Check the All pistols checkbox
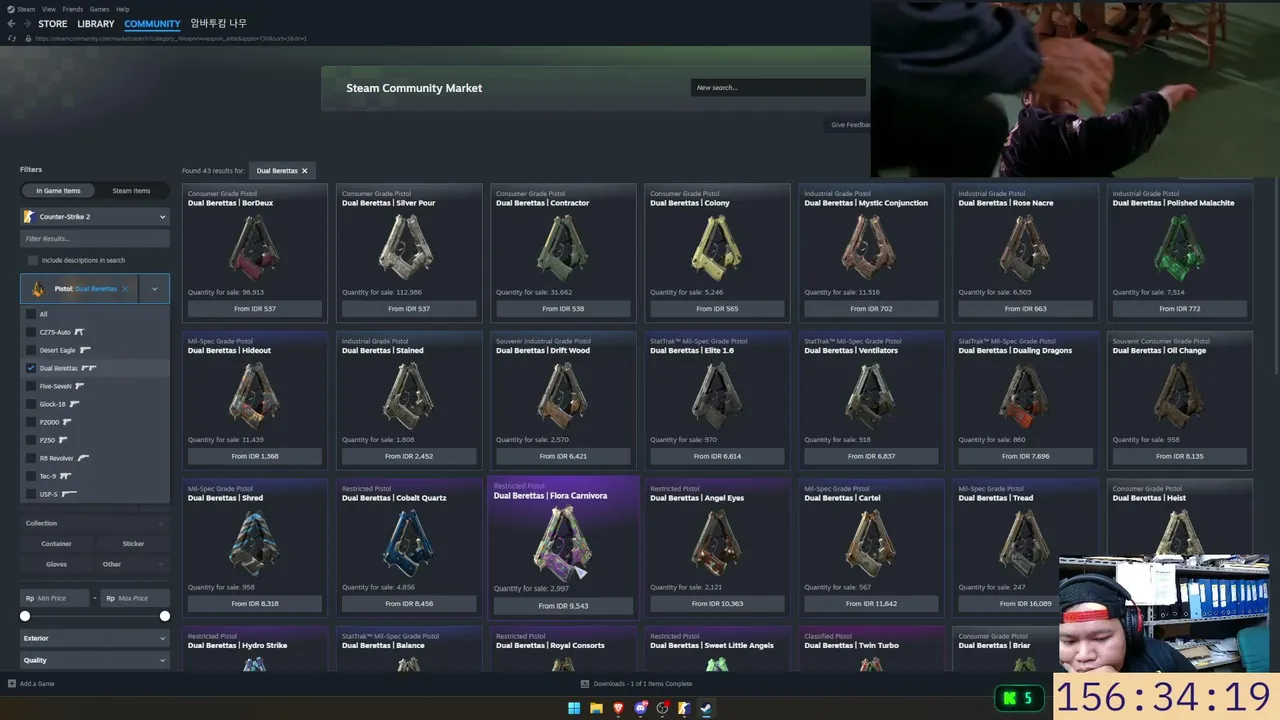This screenshot has height=720, width=1280. [31, 314]
